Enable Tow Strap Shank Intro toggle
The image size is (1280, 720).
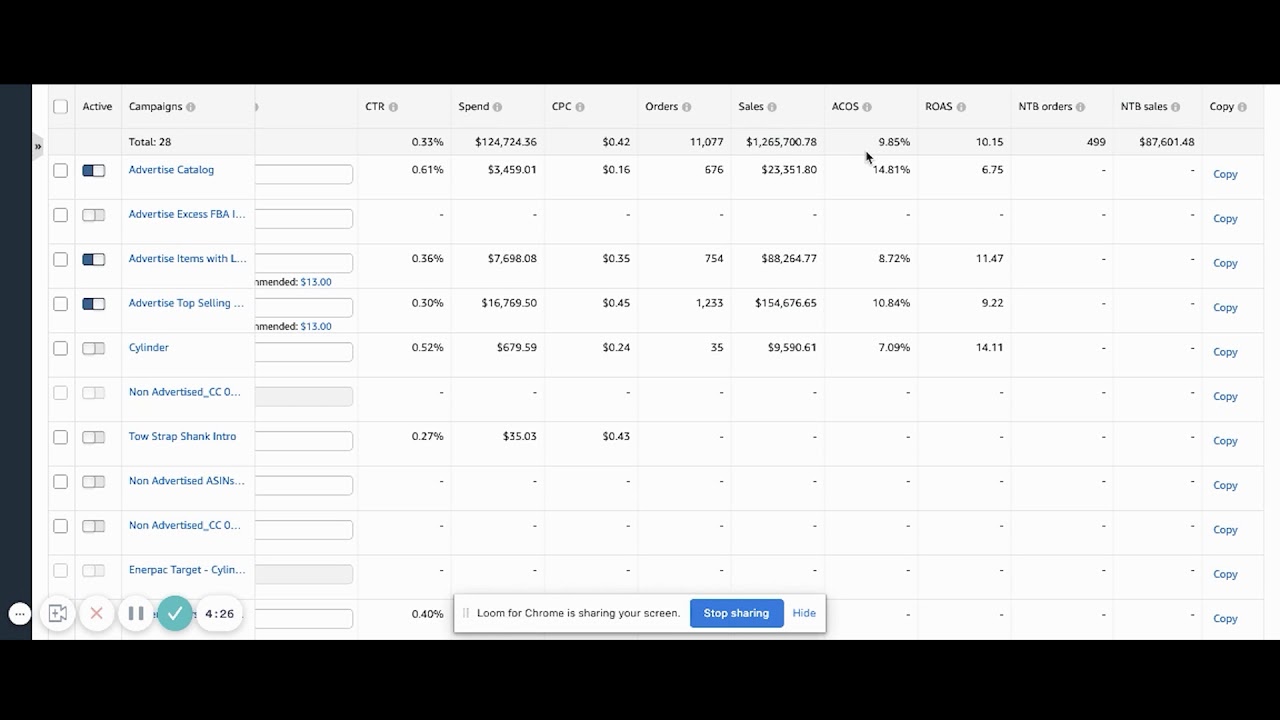[x=94, y=437]
